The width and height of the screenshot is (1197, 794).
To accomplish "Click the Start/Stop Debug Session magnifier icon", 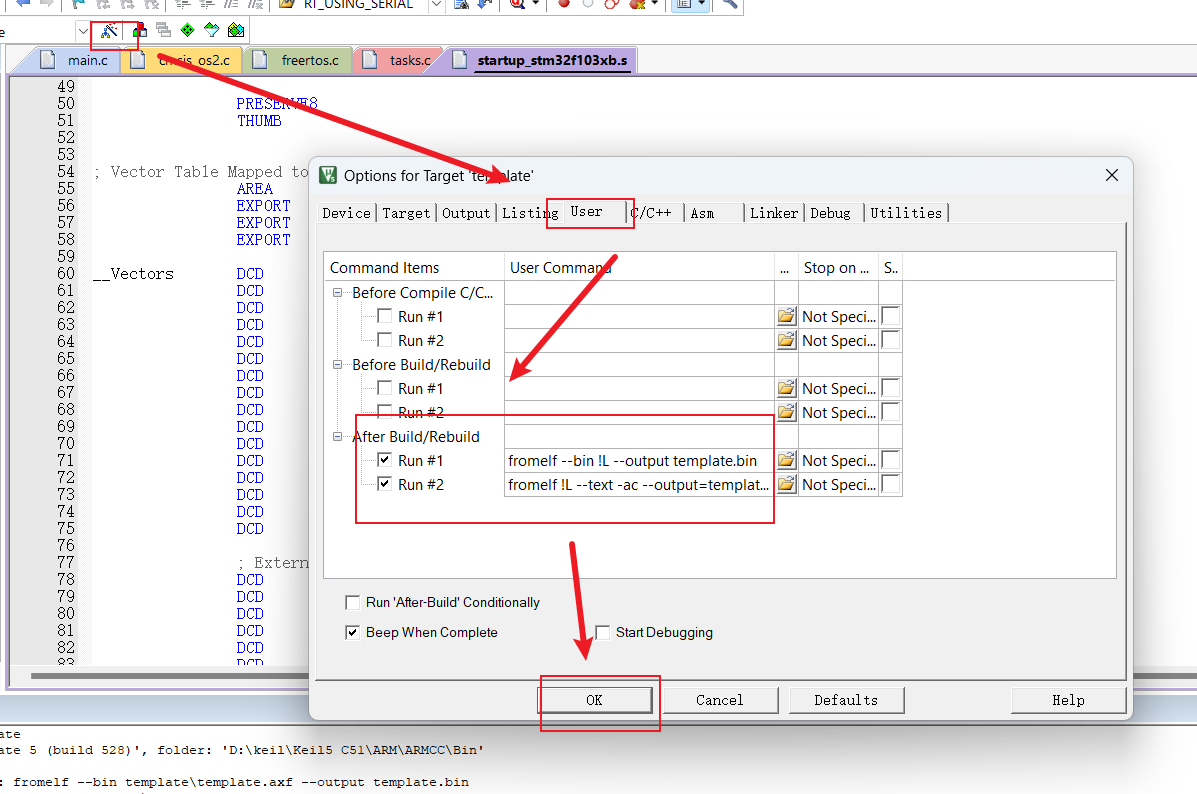I will pyautogui.click(x=518, y=4).
